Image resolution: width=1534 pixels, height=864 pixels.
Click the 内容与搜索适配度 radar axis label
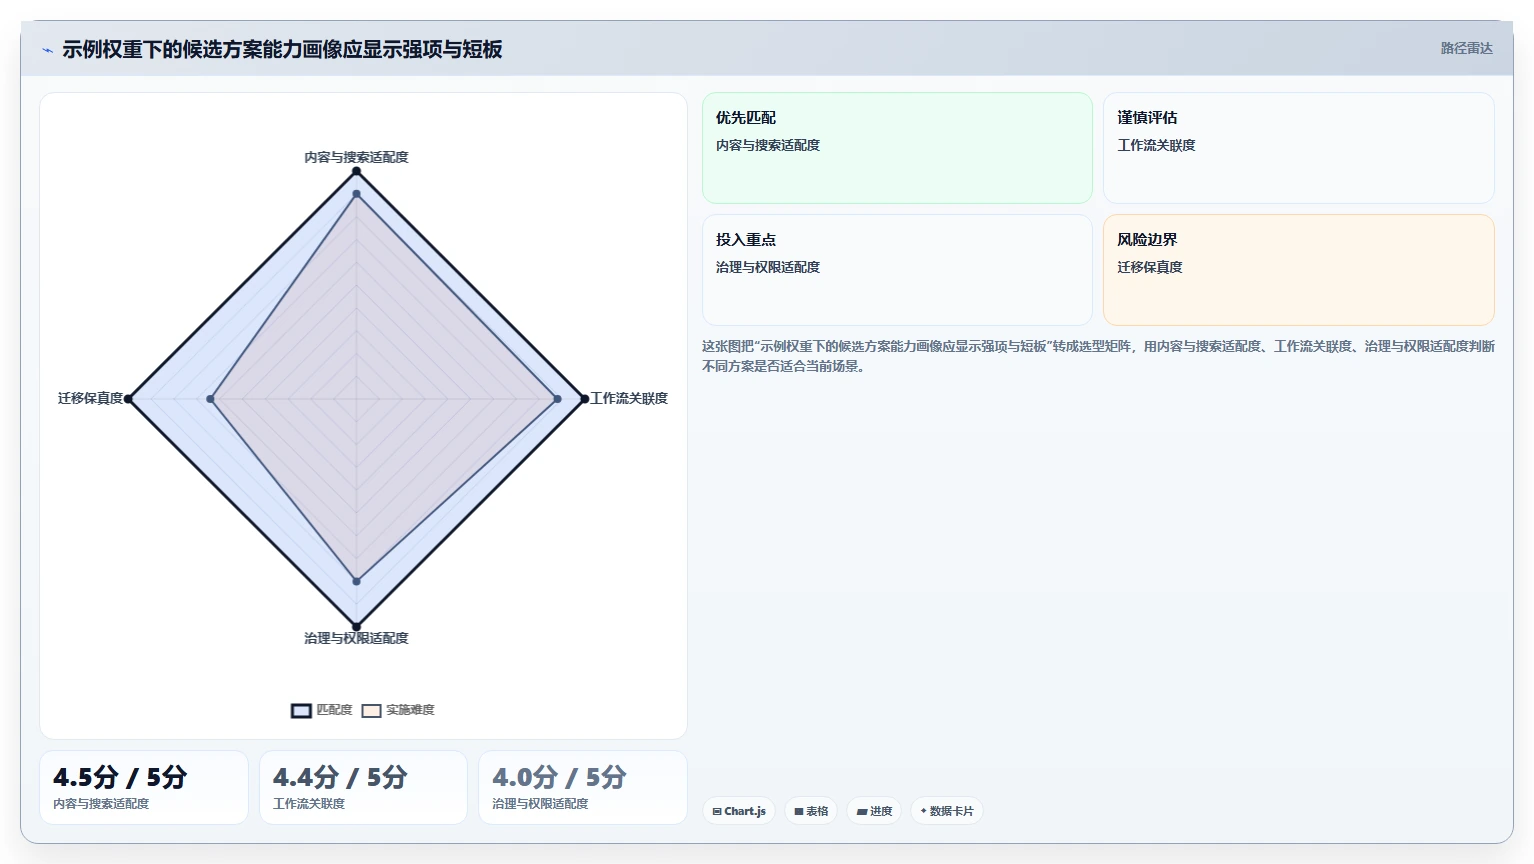pyautogui.click(x=356, y=157)
